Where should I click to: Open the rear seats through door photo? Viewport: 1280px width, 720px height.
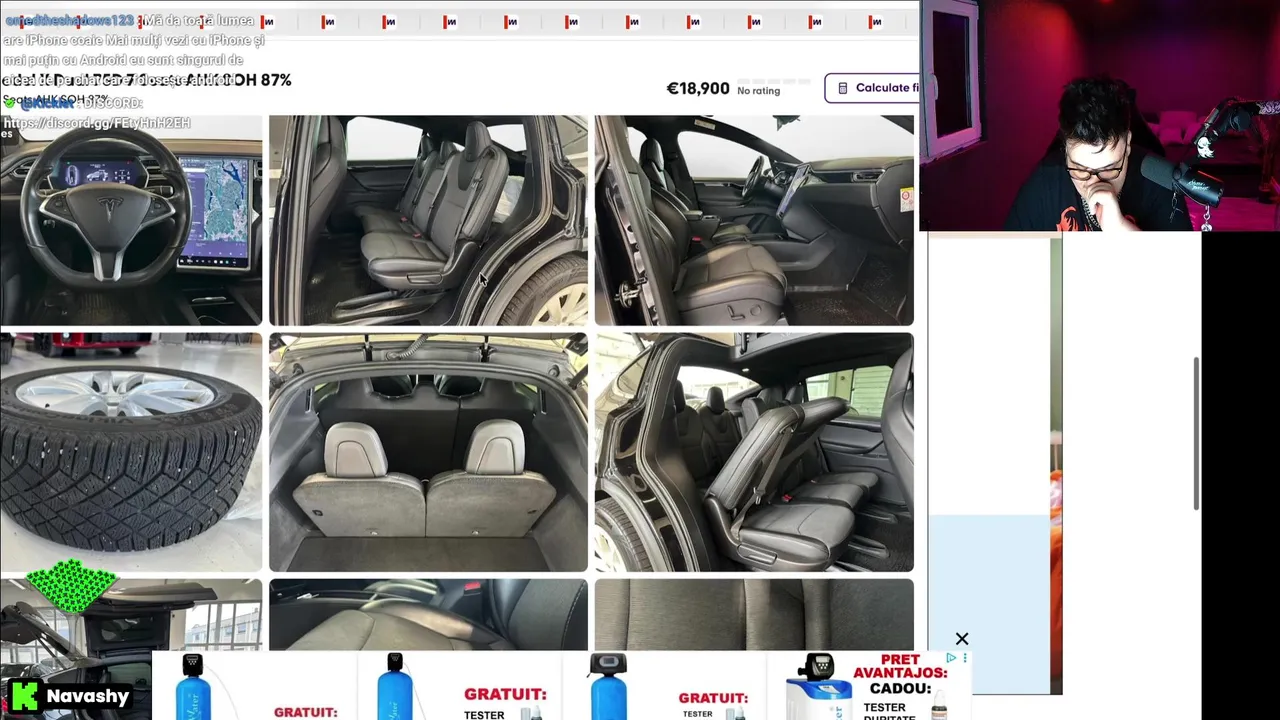tap(428, 221)
